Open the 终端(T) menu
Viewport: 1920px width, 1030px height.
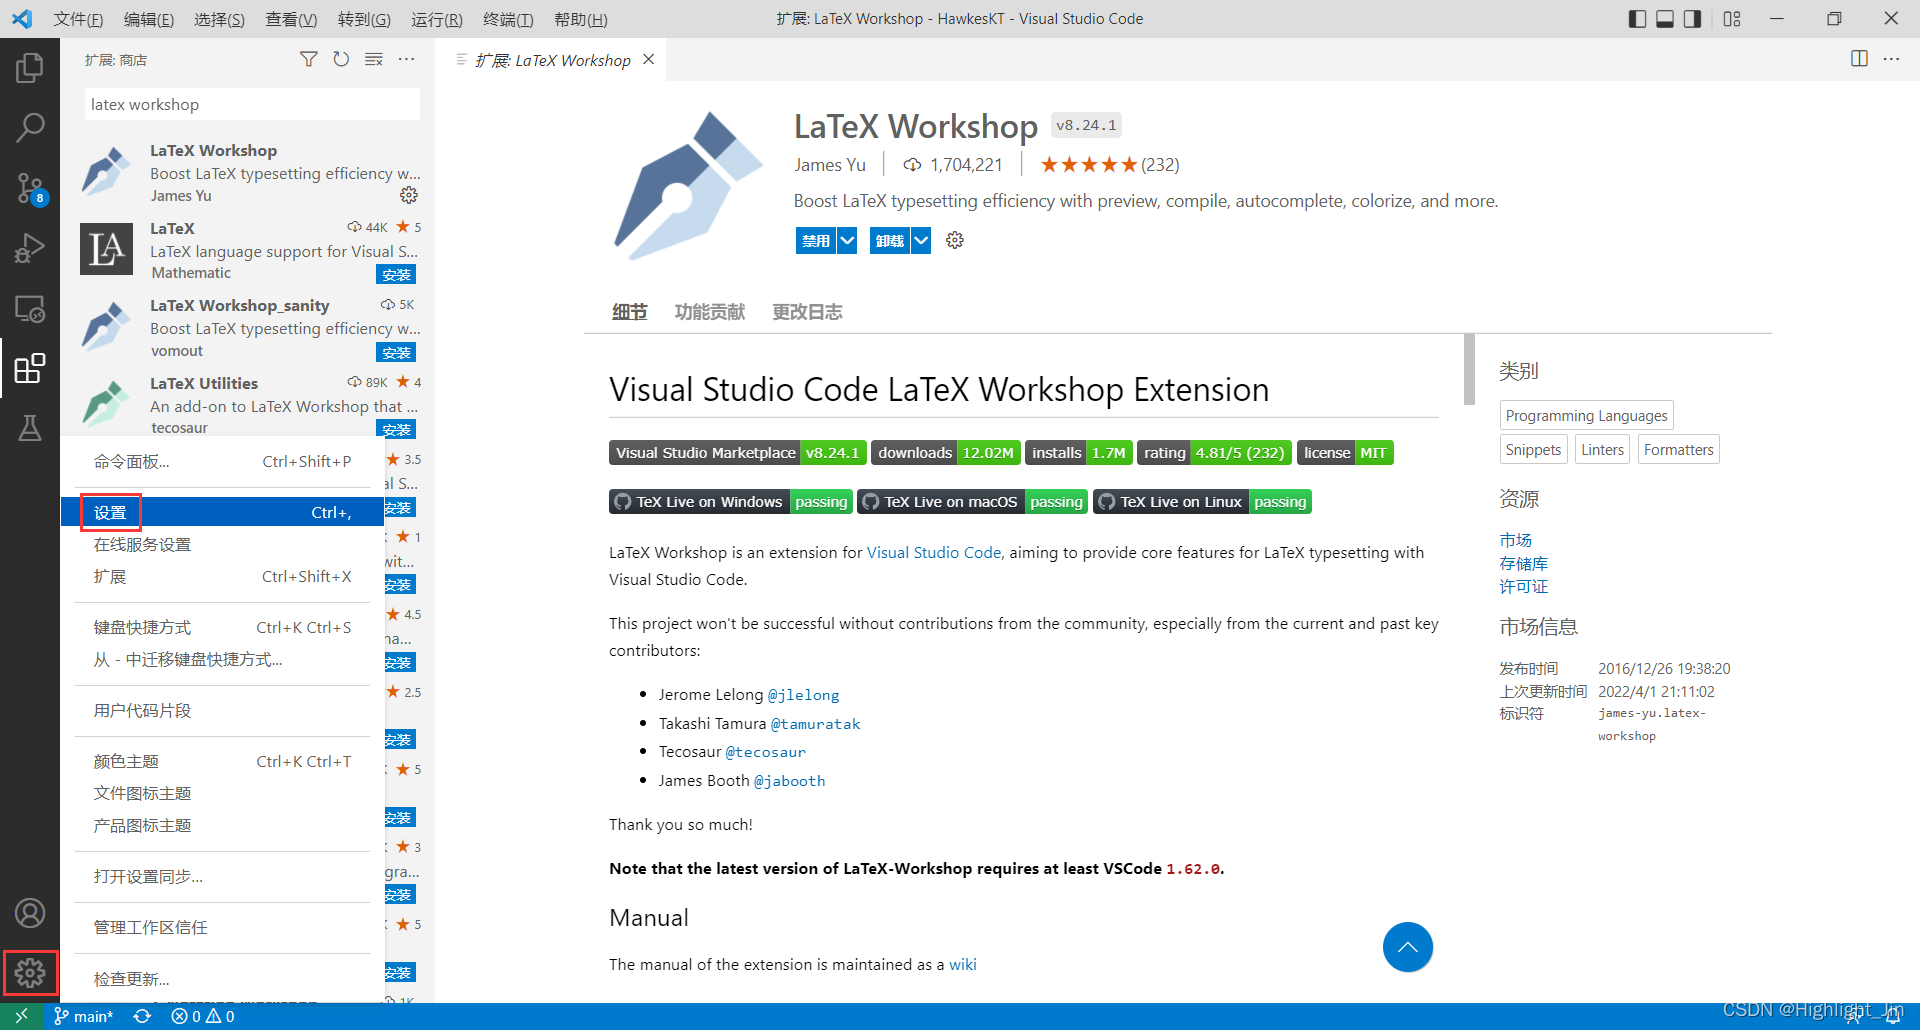tap(508, 19)
